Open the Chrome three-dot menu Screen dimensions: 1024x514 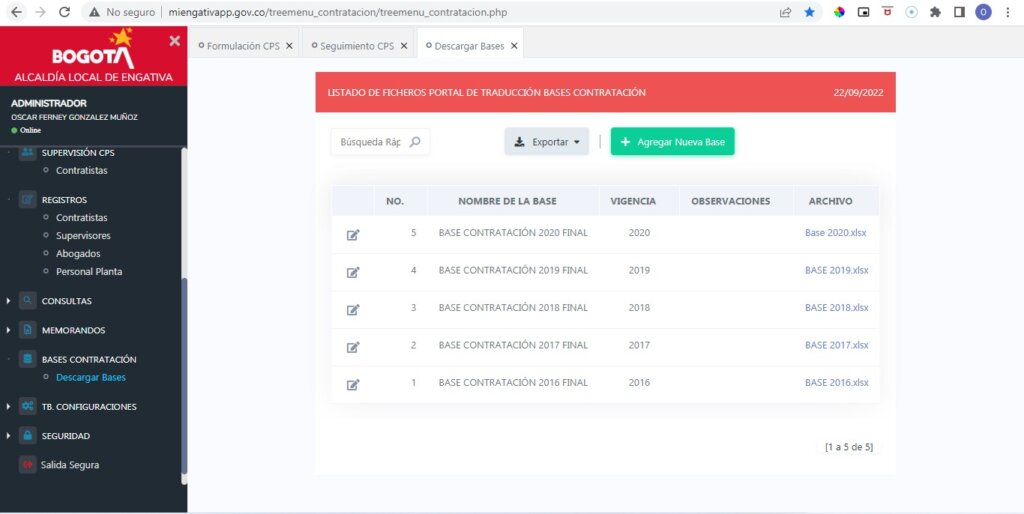point(1008,12)
